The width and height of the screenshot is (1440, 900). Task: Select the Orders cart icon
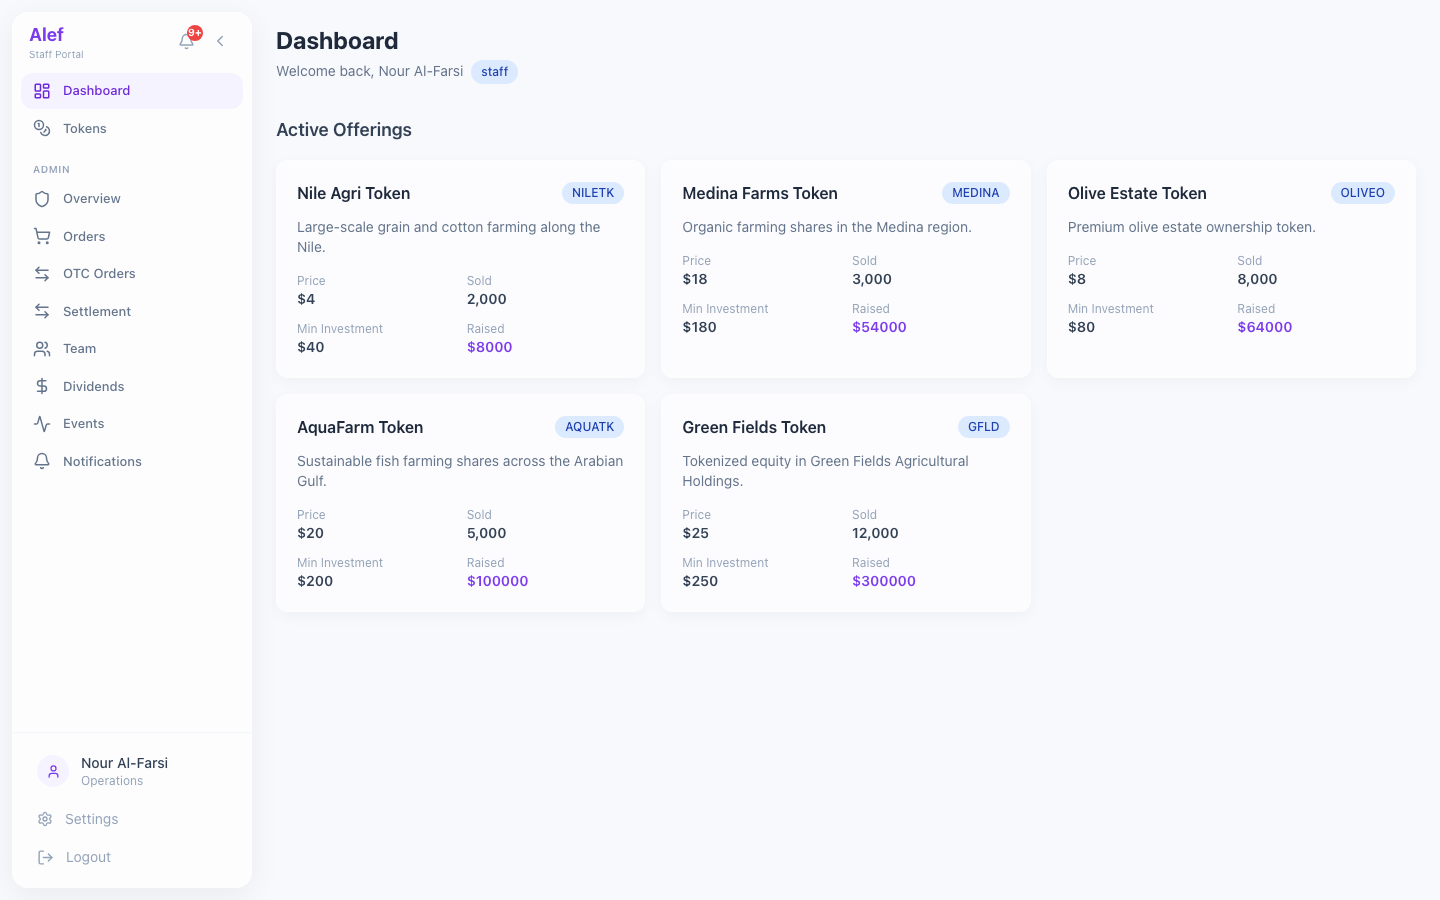pos(41,236)
